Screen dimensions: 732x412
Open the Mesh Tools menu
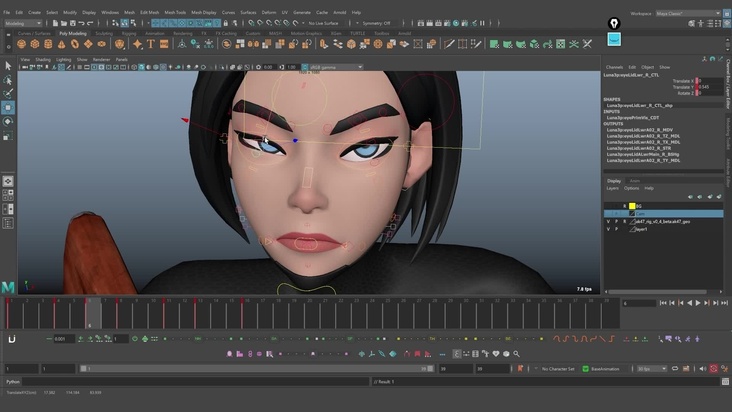(175, 12)
